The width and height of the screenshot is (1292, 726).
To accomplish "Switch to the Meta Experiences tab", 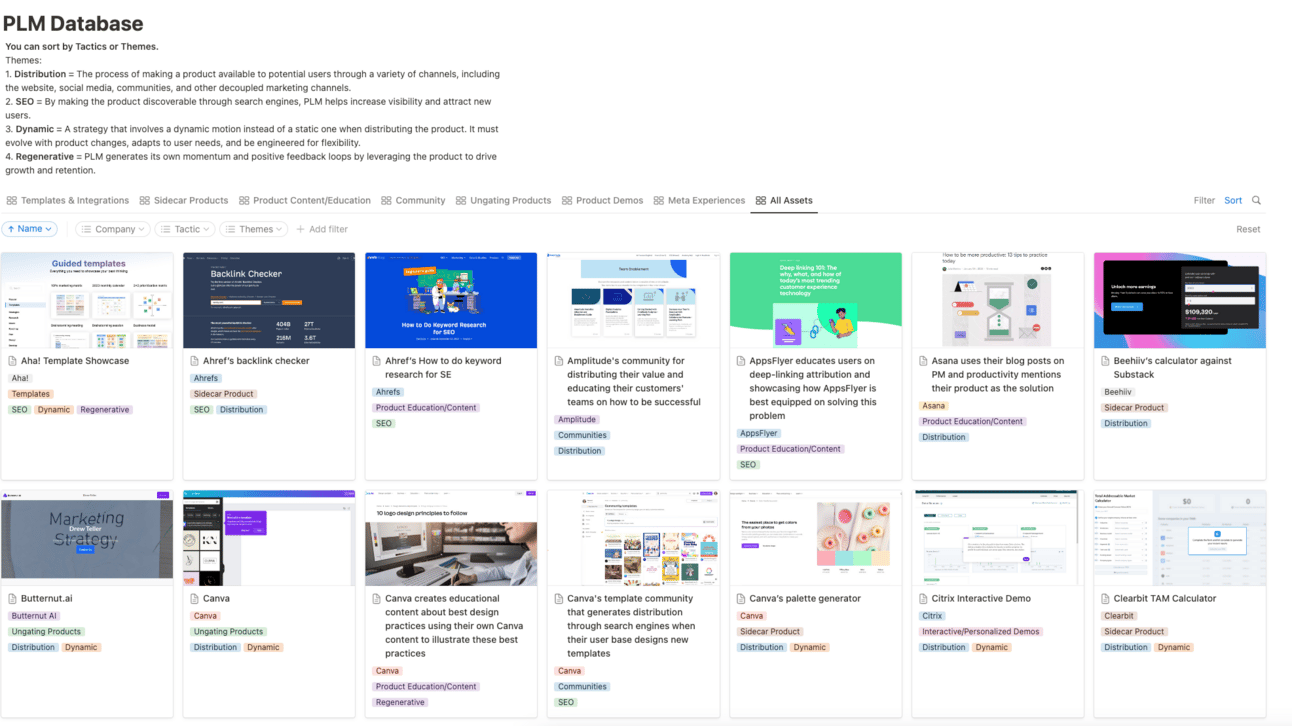I will 699,200.
